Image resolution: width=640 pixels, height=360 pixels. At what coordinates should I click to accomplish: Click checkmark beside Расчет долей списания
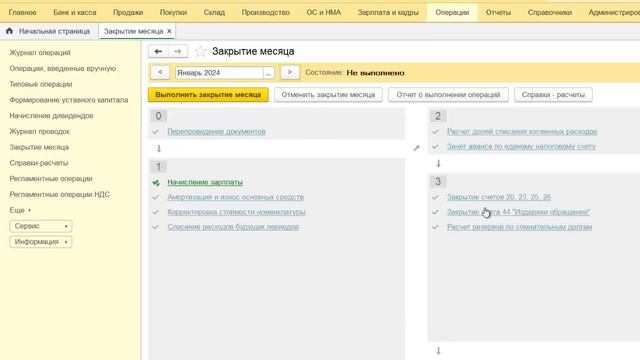435,132
